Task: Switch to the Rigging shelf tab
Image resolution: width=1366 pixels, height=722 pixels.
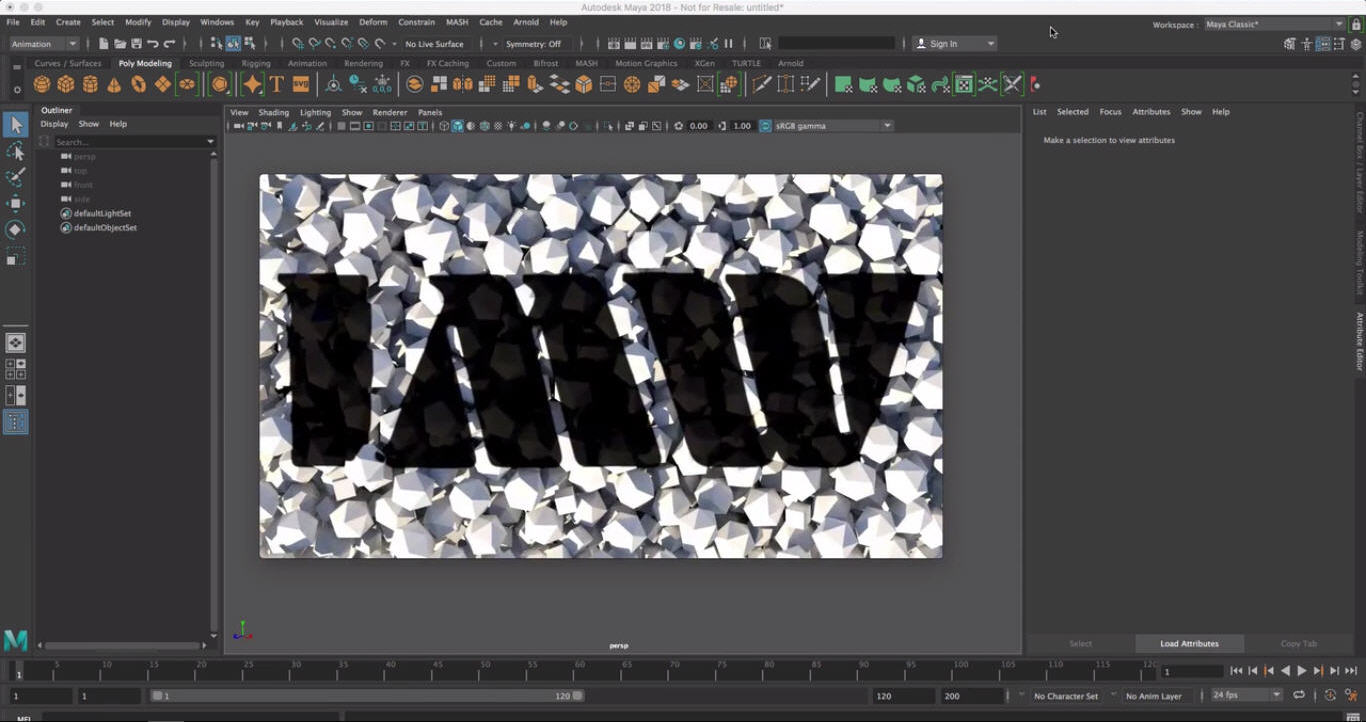Action: pyautogui.click(x=256, y=63)
